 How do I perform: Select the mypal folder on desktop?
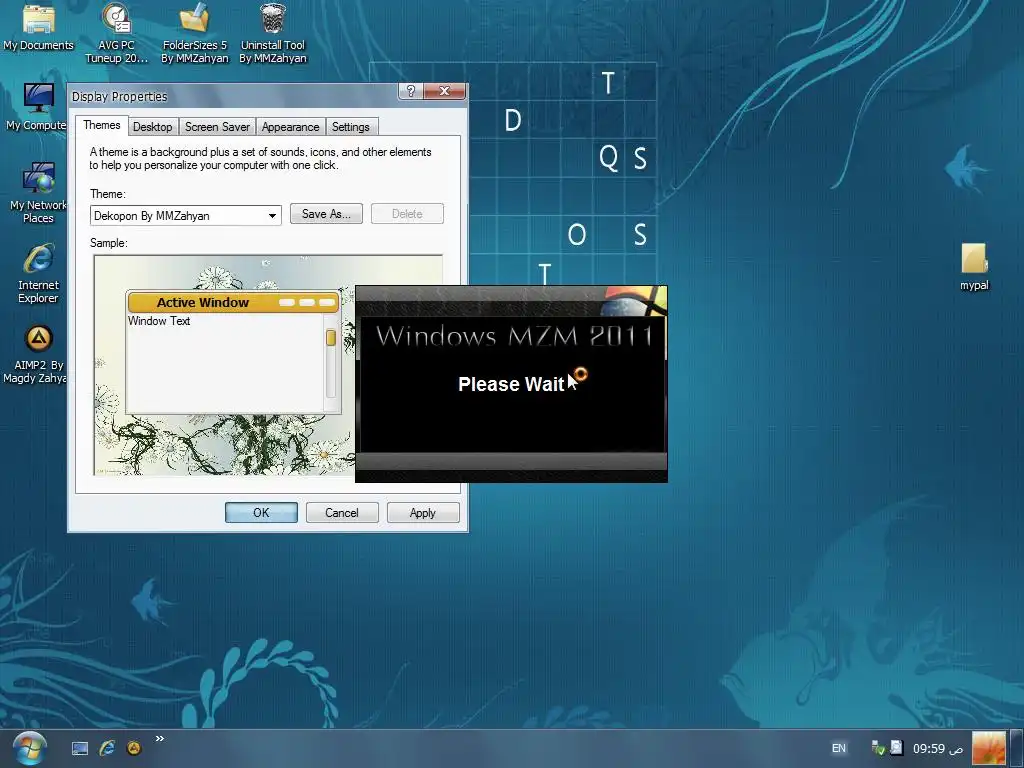point(974,266)
